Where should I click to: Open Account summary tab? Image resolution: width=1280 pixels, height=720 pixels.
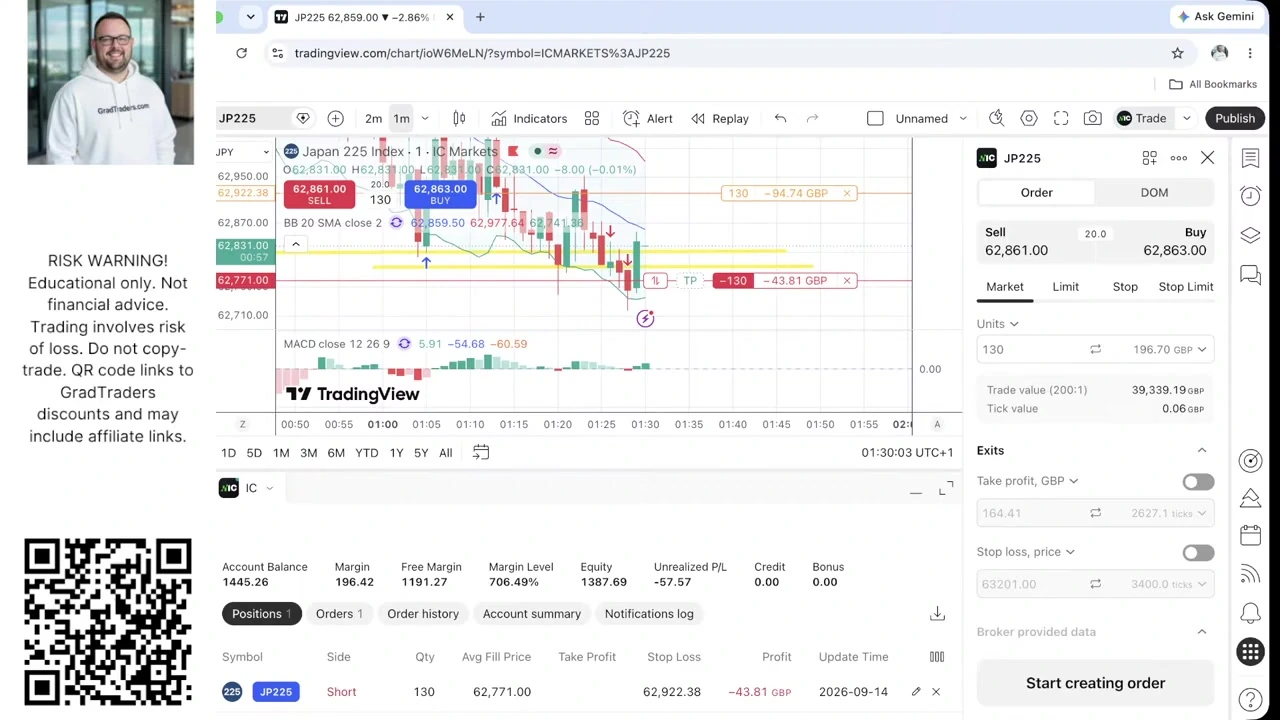click(532, 614)
